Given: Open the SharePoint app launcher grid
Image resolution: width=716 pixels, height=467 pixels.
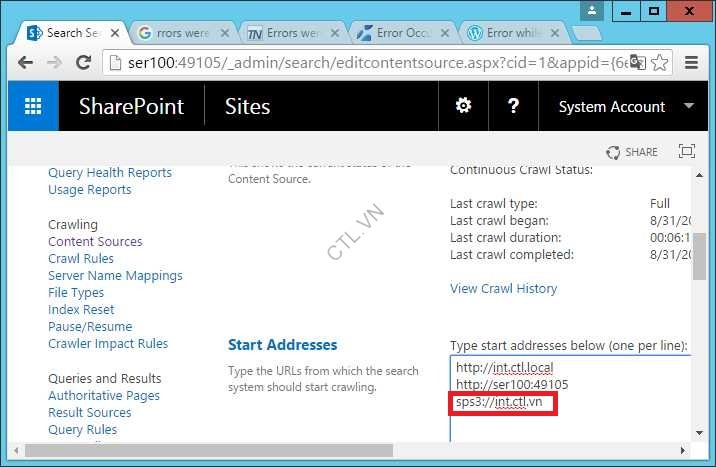Looking at the screenshot, I should [x=33, y=107].
